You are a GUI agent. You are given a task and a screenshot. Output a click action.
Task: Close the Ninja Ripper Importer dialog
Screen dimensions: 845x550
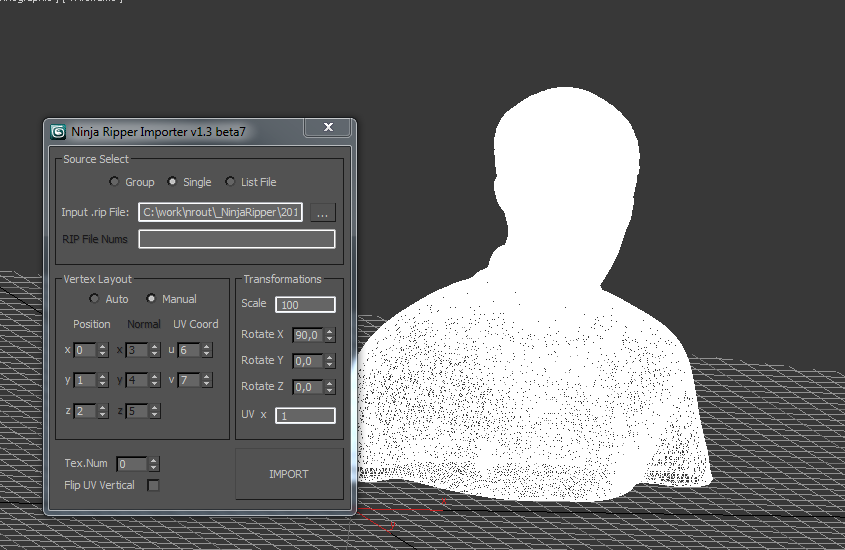tap(326, 128)
